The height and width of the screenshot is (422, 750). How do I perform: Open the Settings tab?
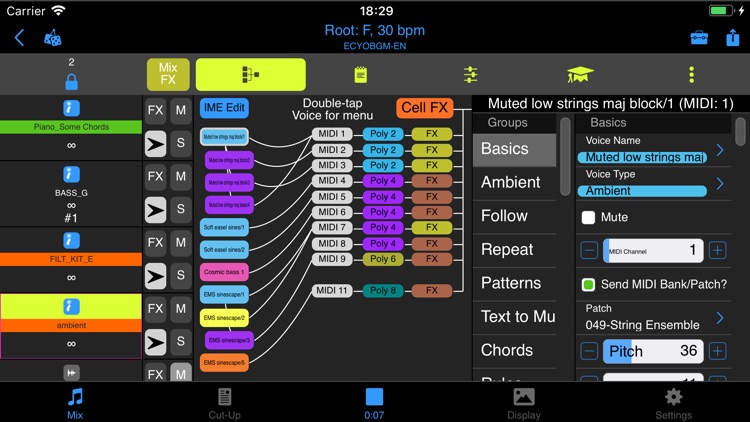coord(673,403)
